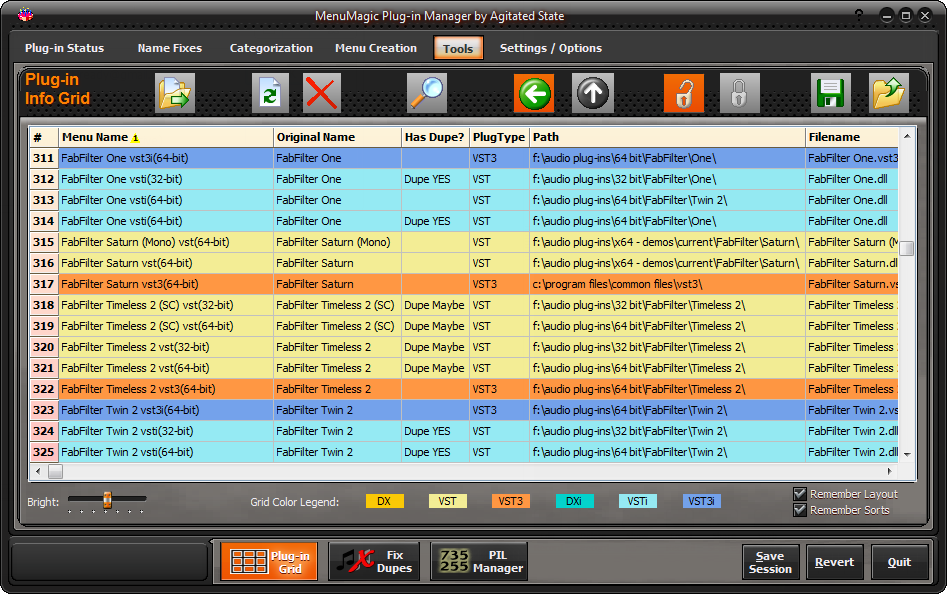Screen dimensions: 947x594
Task: Select row 323 FabFilter Twin 2 vst3i(64-bit)
Action: (x=463, y=410)
